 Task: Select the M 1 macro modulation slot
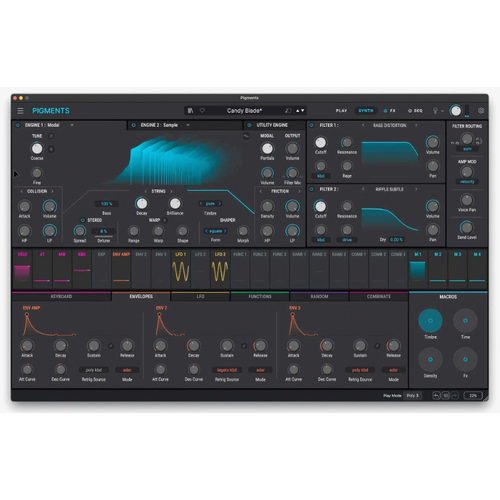tap(418, 269)
